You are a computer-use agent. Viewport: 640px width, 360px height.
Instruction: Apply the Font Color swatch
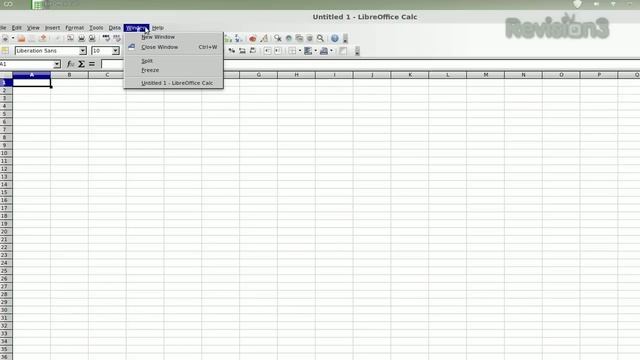click(x=324, y=51)
